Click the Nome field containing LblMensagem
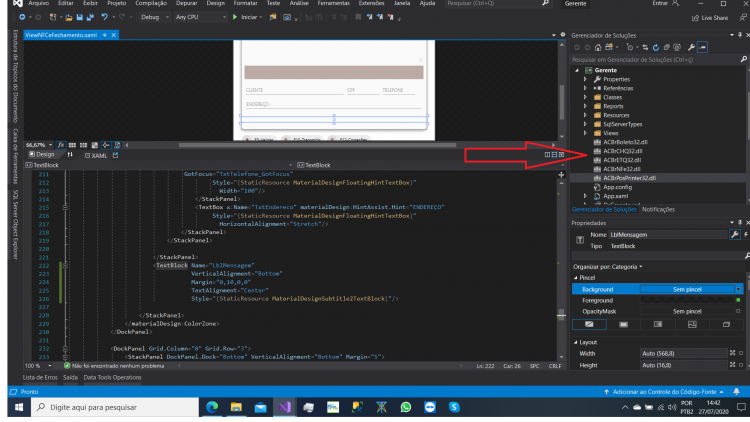 click(668, 234)
